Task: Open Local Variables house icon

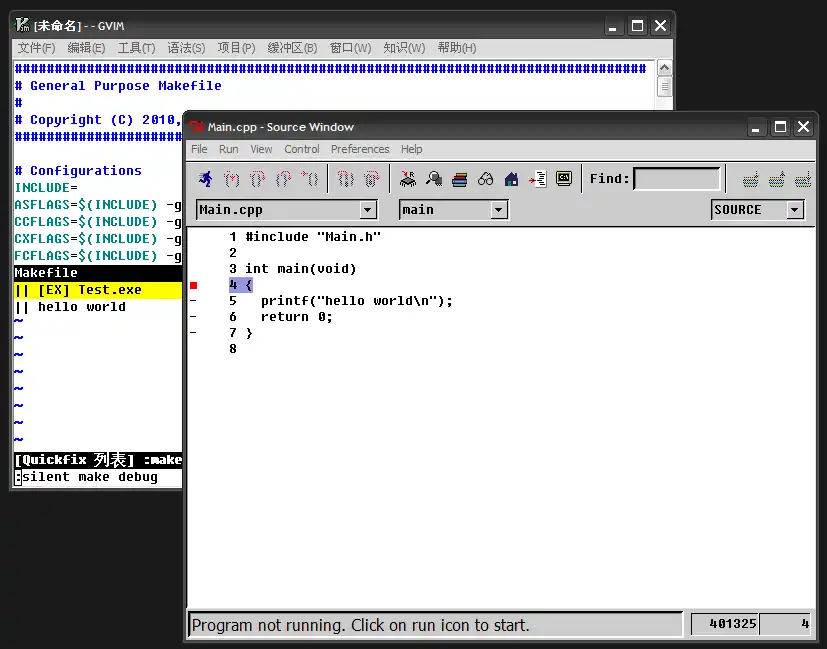Action: point(511,179)
